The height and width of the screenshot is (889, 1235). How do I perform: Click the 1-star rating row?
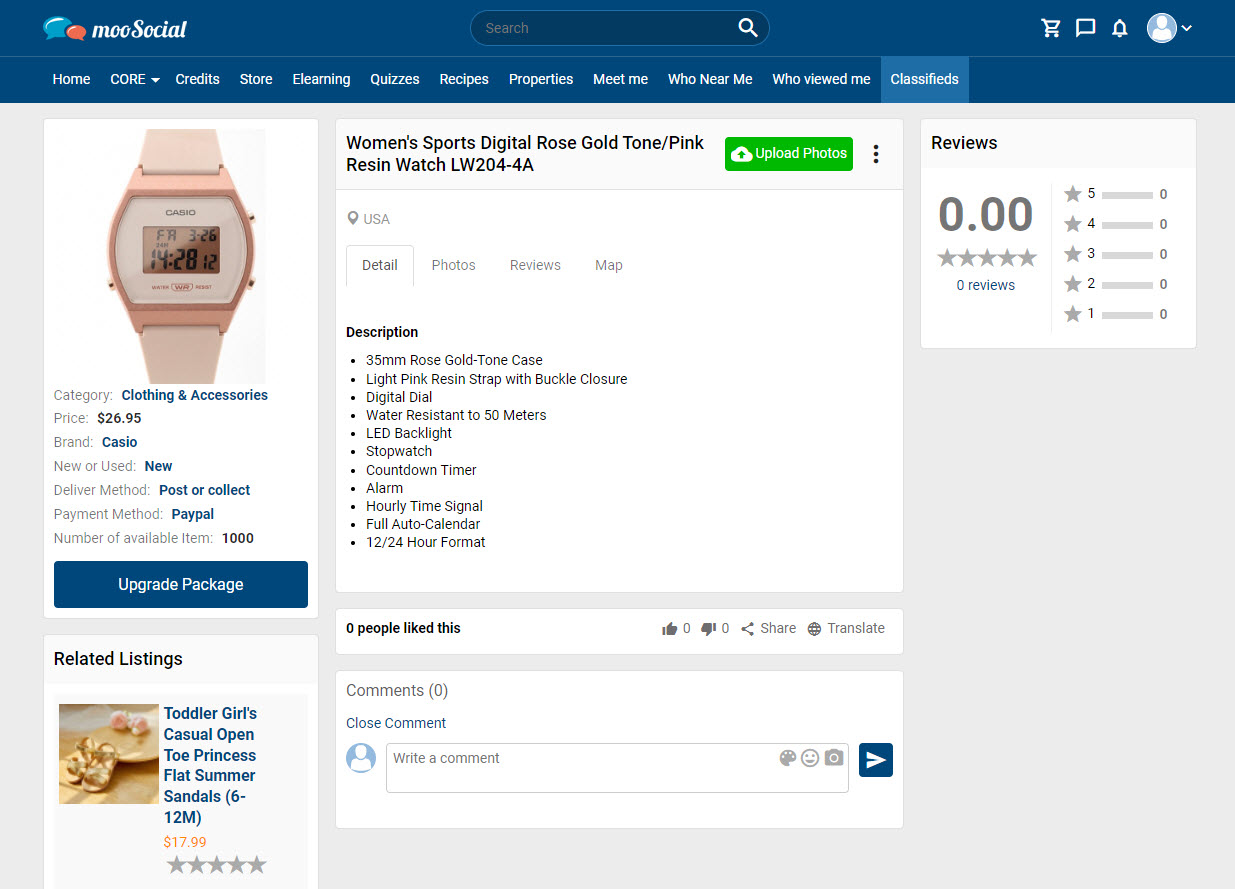click(1115, 314)
